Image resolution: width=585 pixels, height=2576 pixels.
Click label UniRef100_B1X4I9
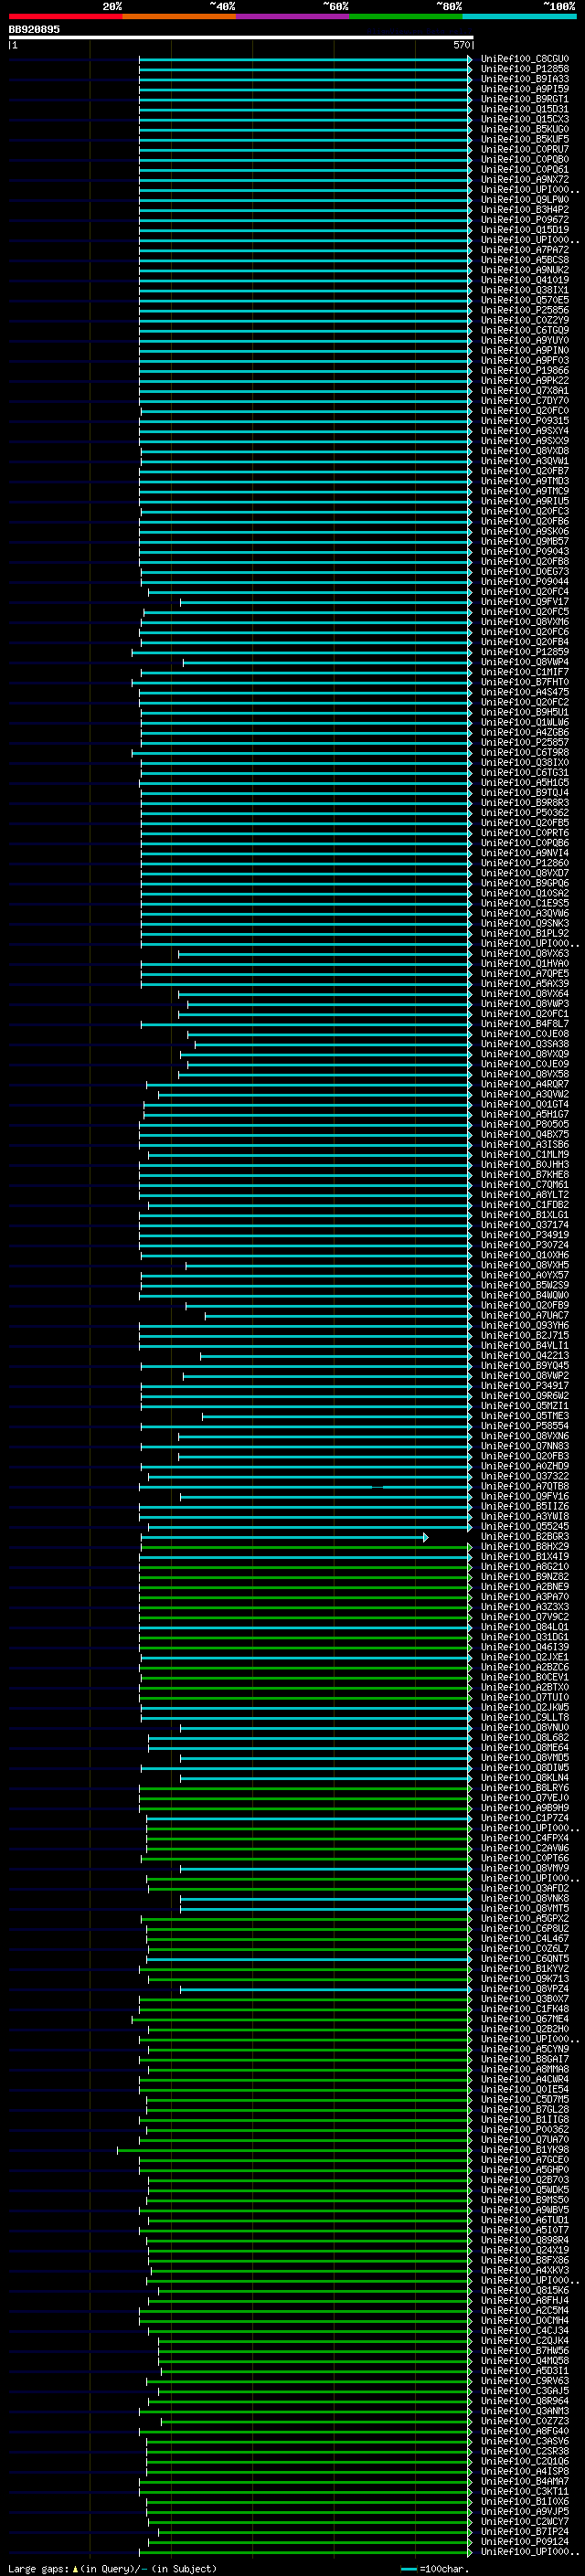[x=525, y=1556]
